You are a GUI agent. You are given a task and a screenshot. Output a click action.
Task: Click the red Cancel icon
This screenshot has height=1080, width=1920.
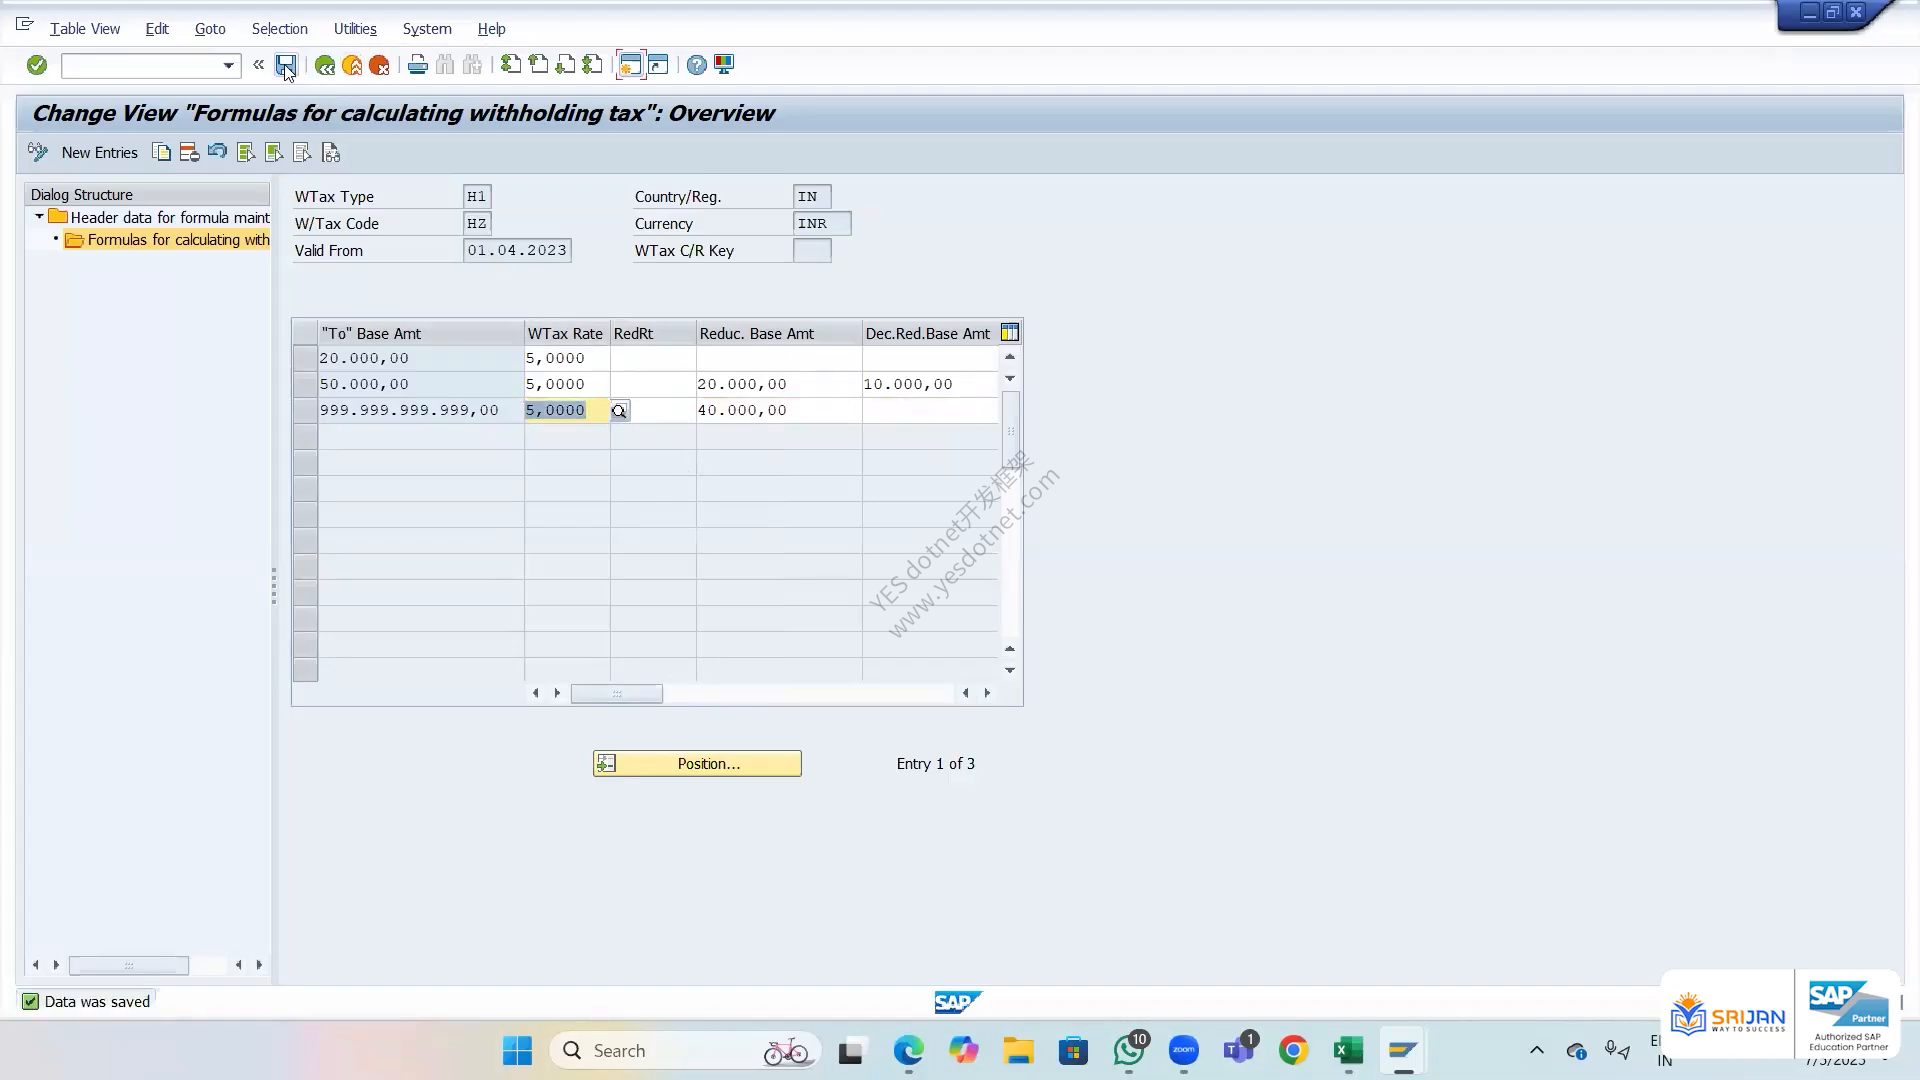coord(379,65)
